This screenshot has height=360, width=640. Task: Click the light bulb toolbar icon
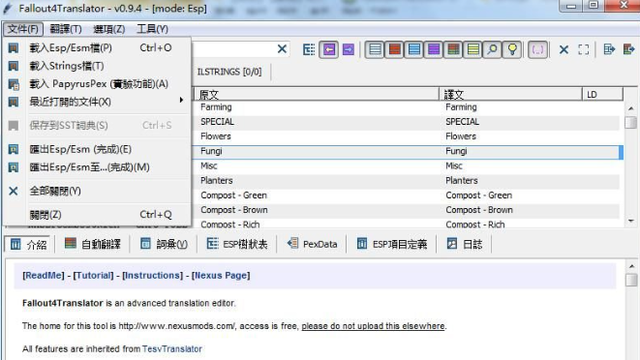512,50
